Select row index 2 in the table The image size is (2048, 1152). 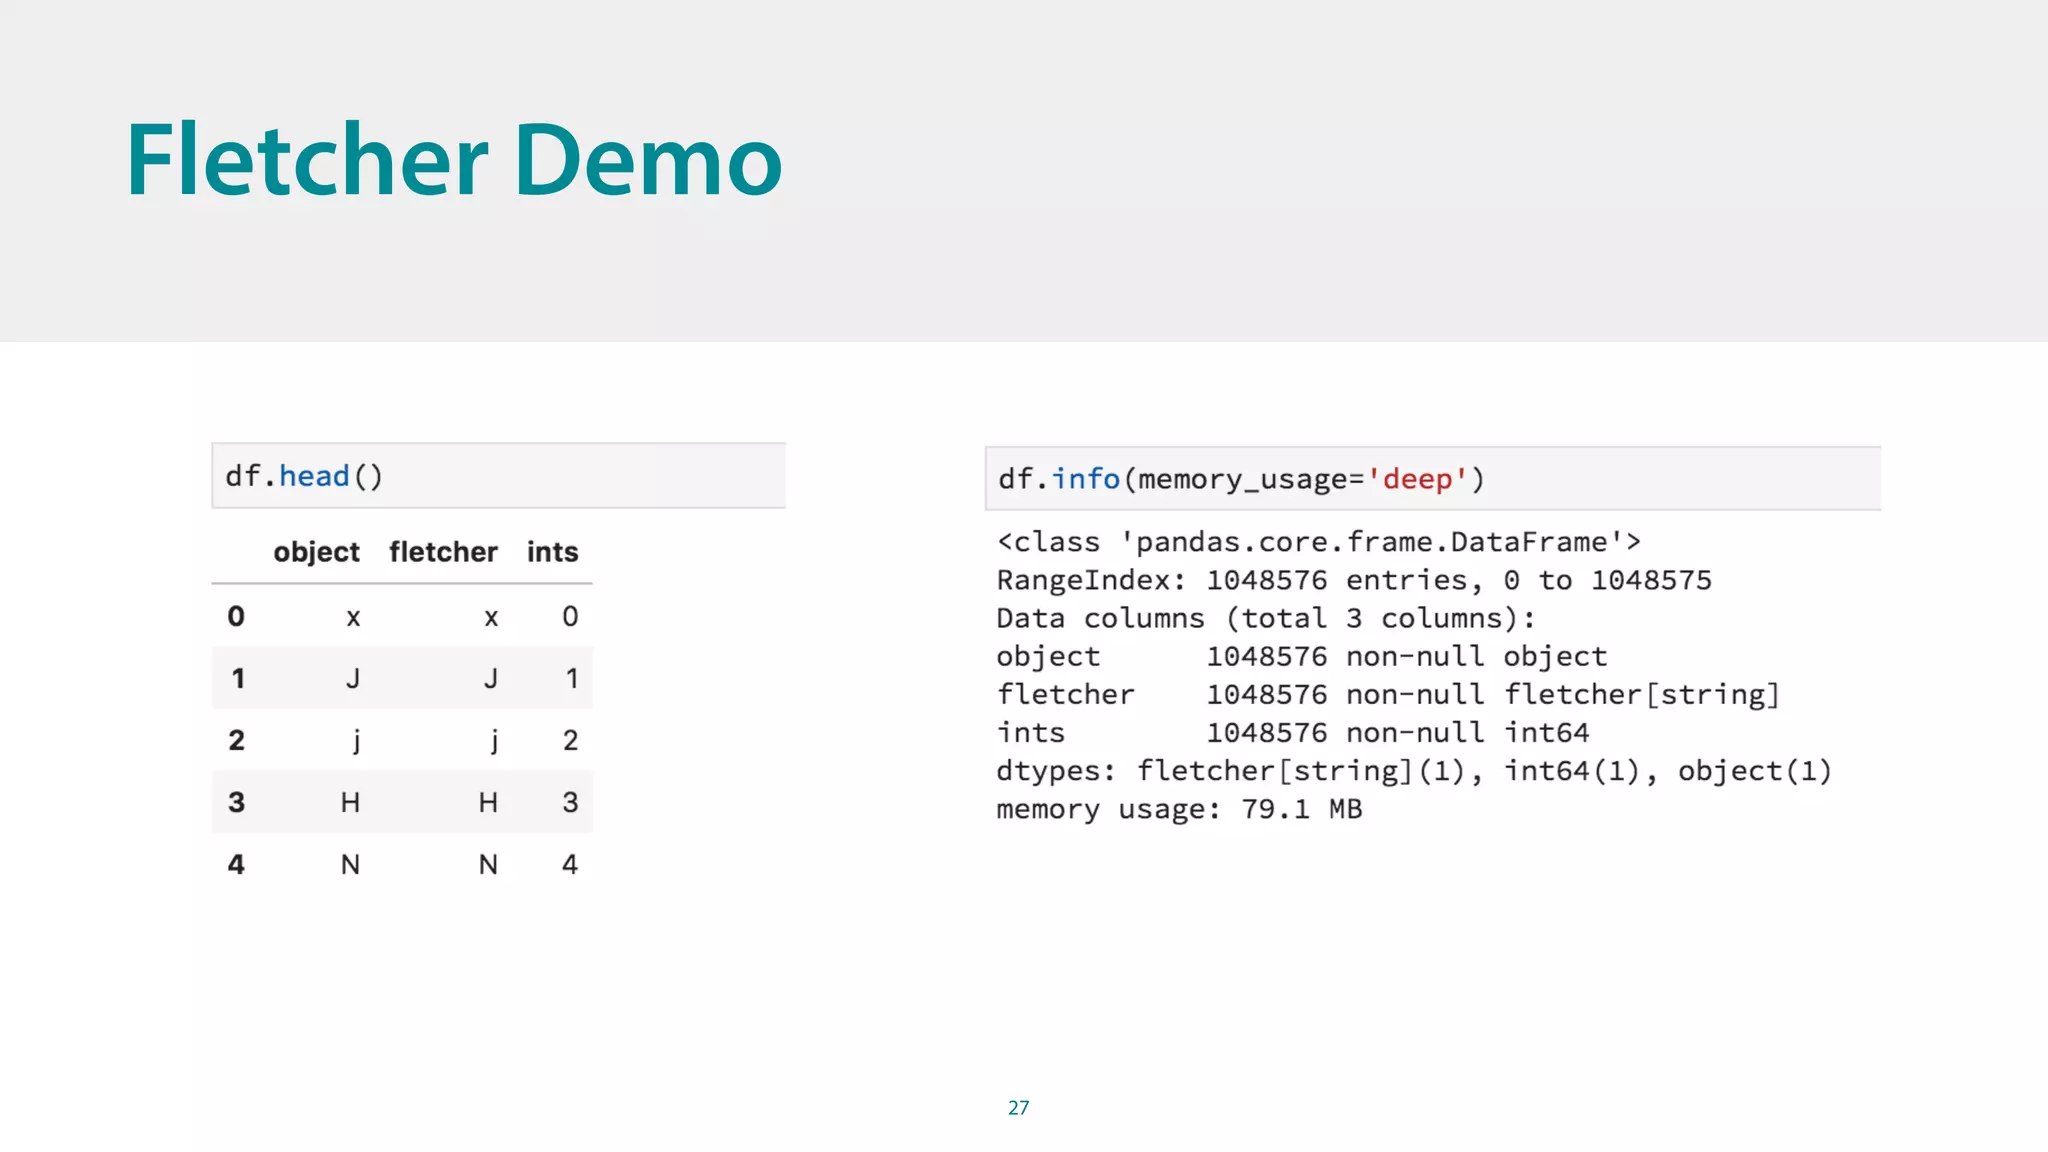click(236, 740)
